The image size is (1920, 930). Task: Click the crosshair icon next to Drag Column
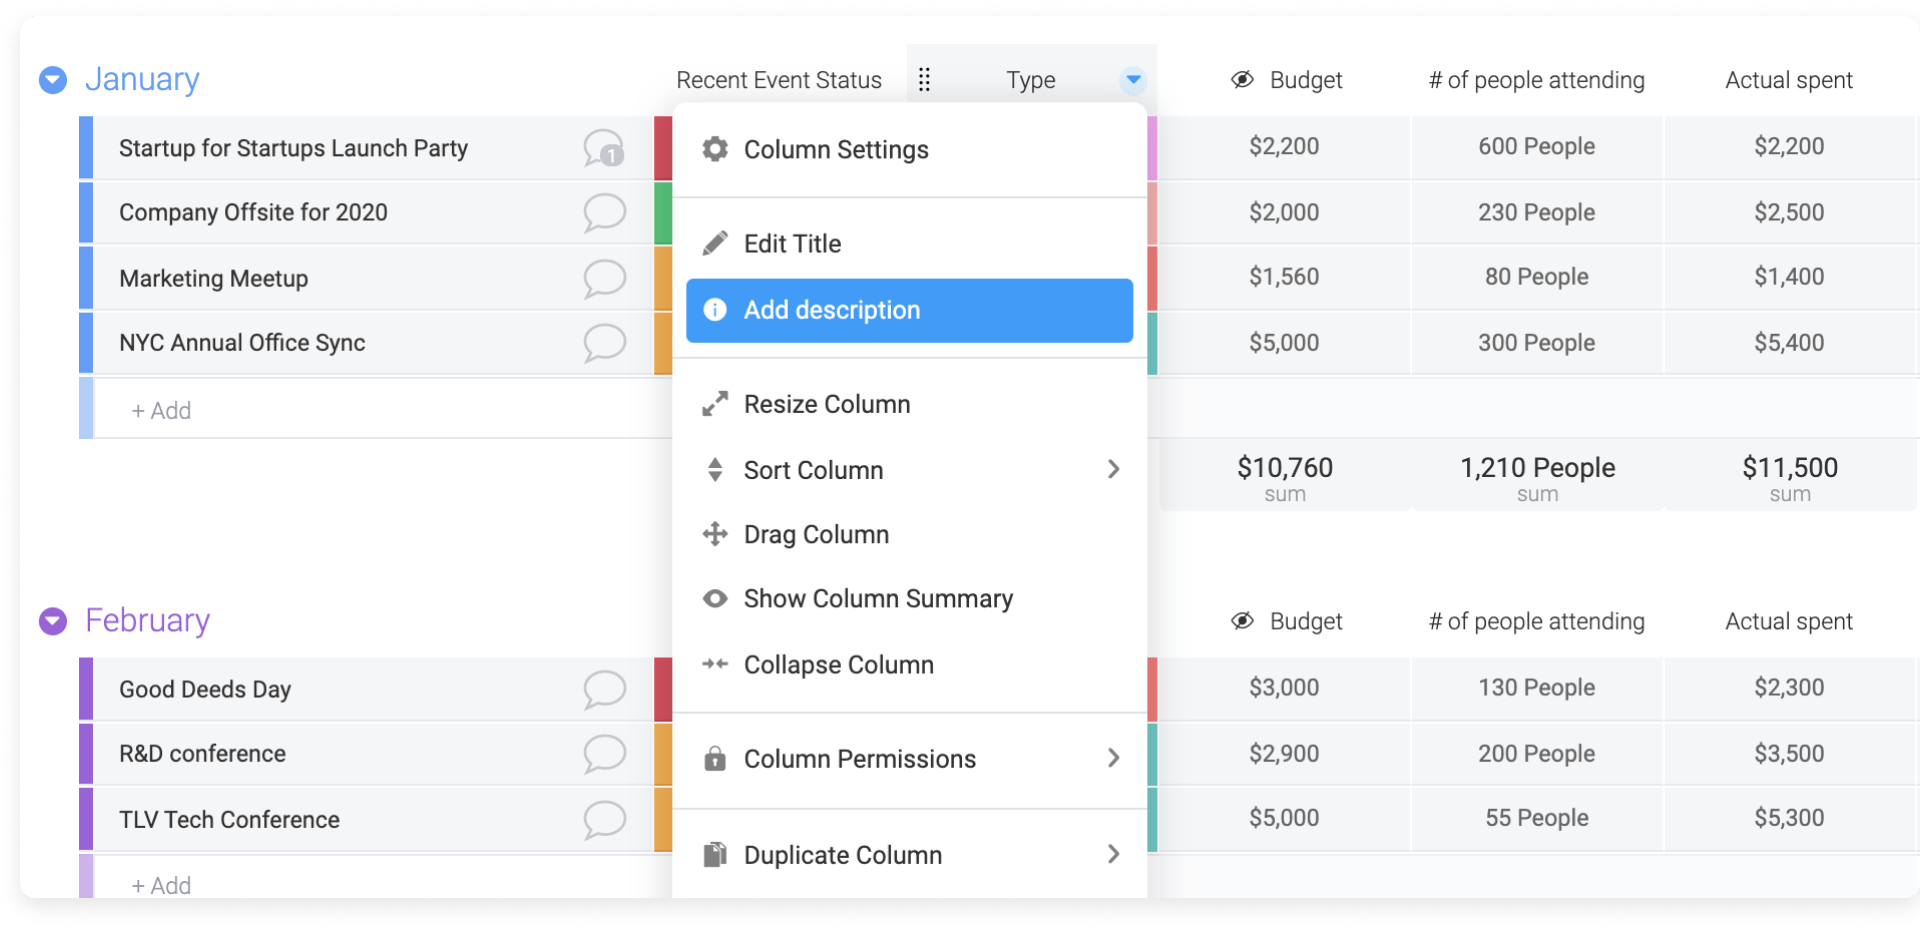(714, 534)
